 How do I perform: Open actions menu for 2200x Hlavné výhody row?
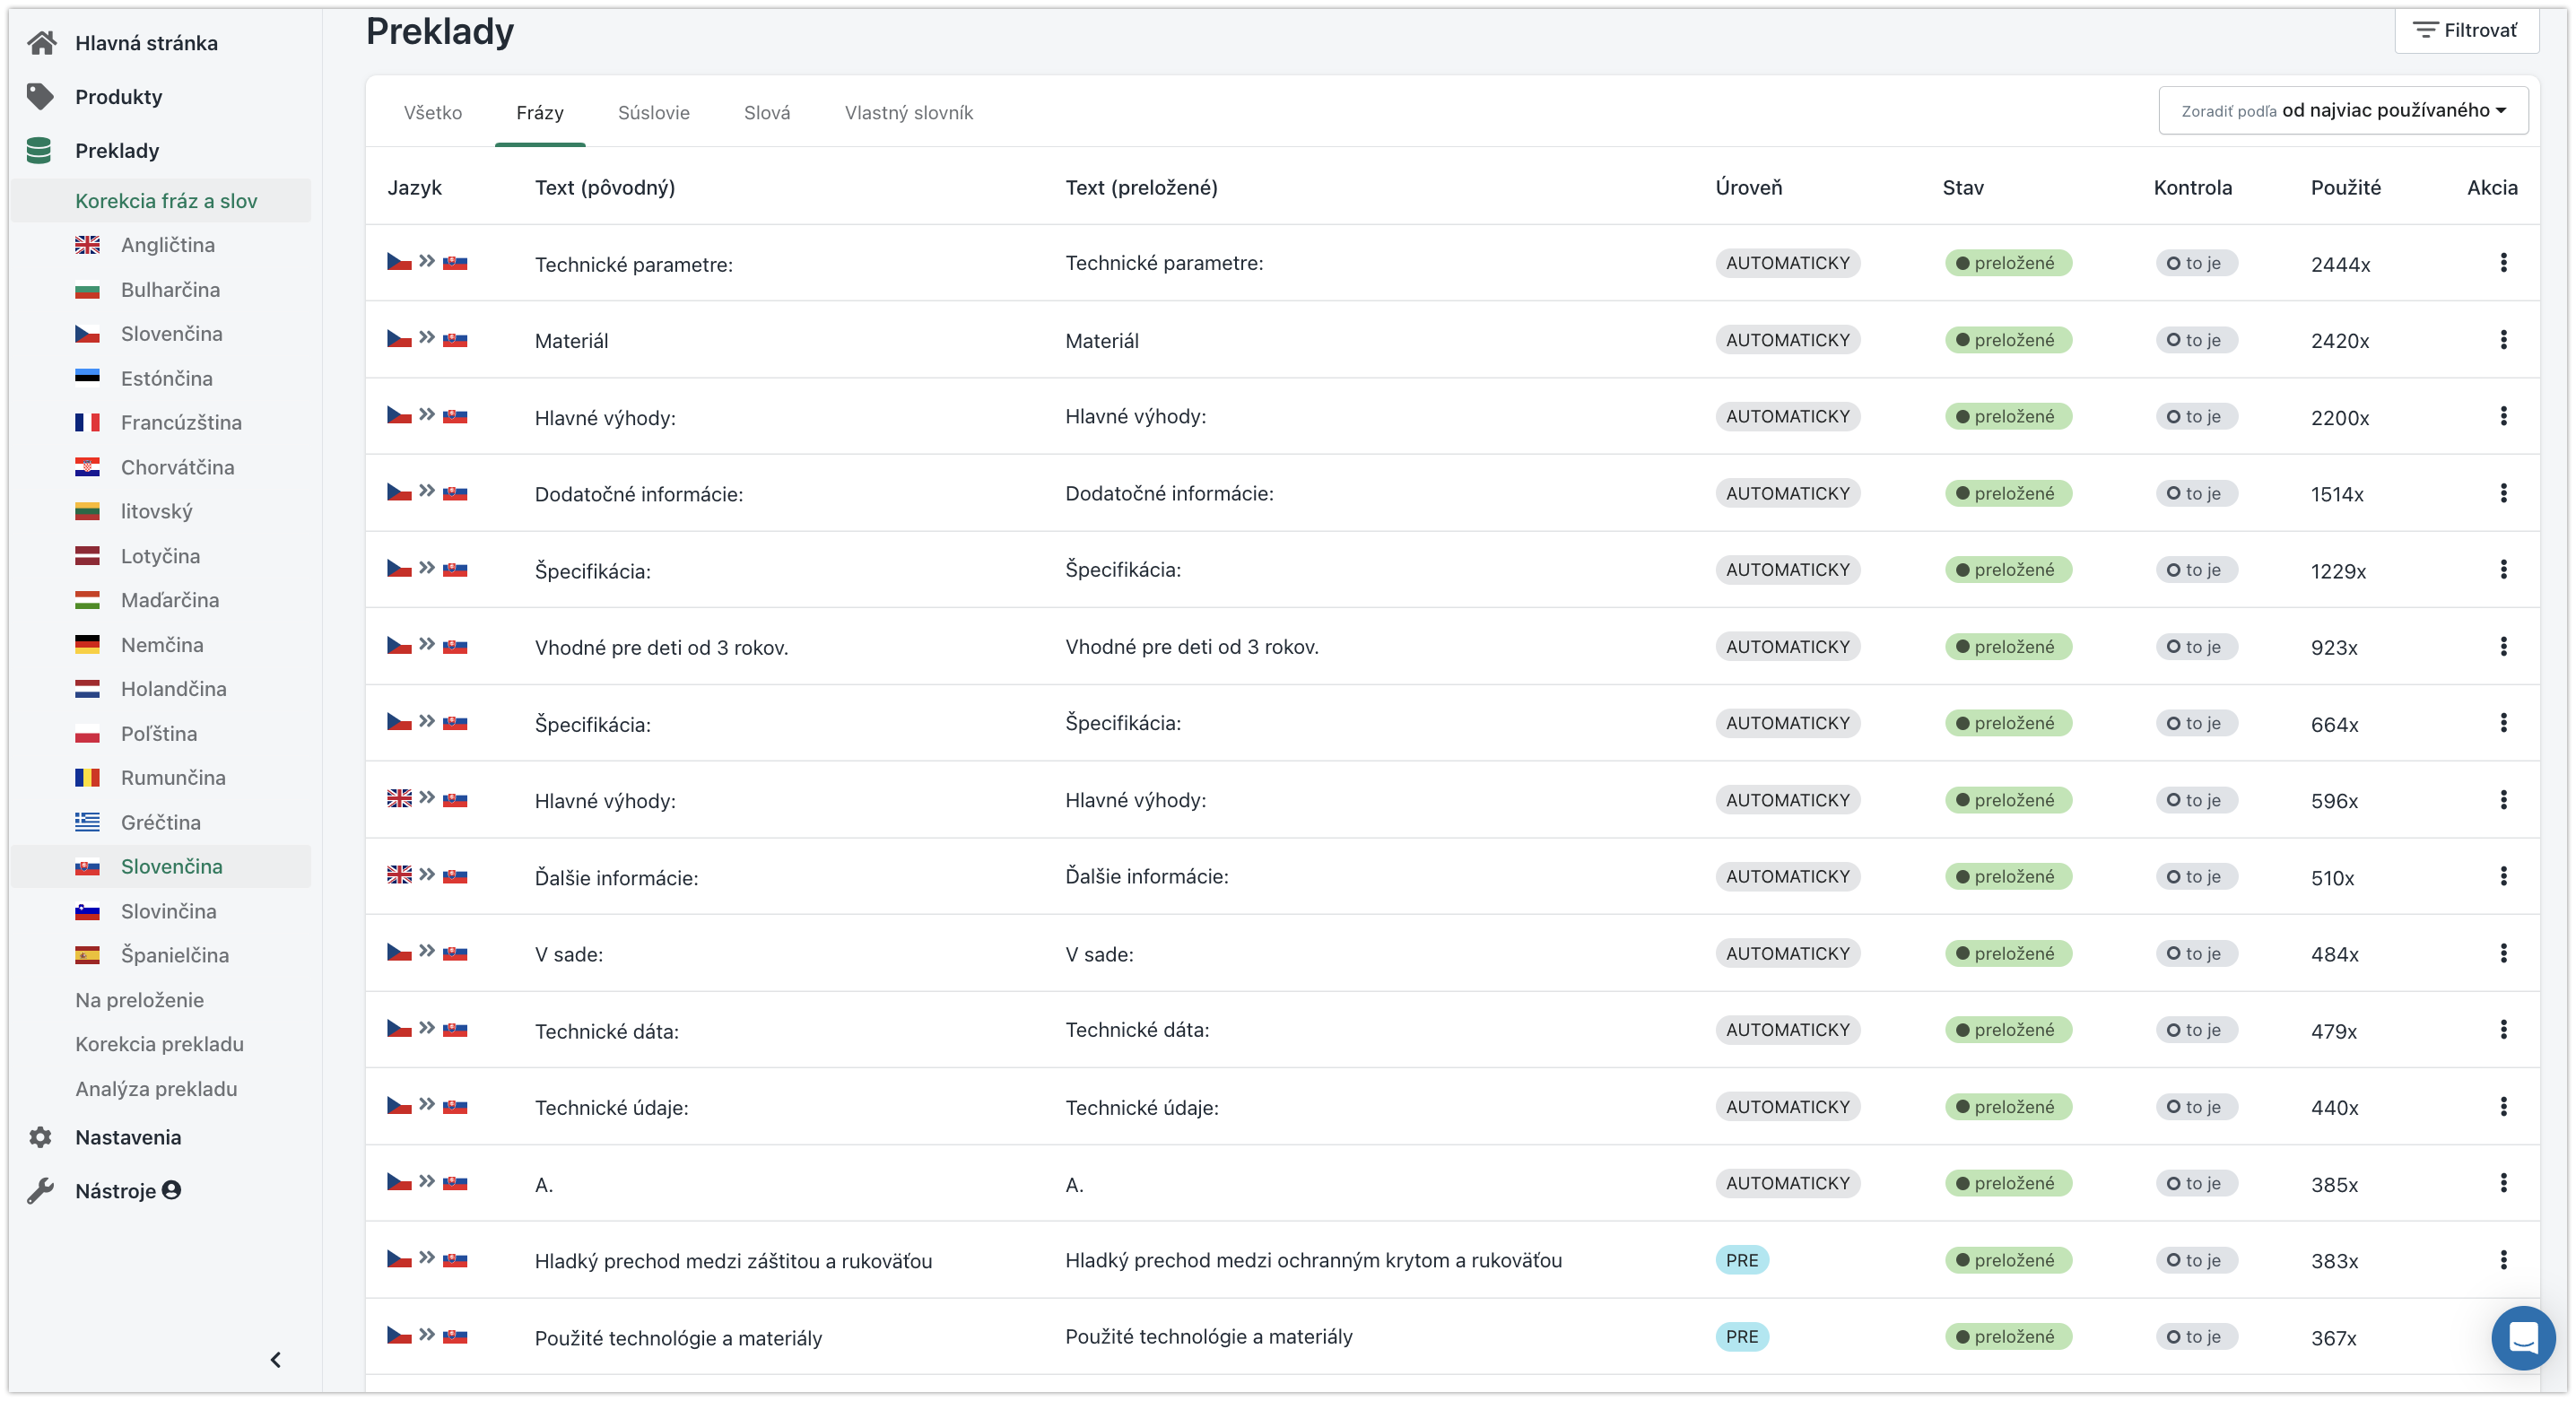click(x=2503, y=416)
